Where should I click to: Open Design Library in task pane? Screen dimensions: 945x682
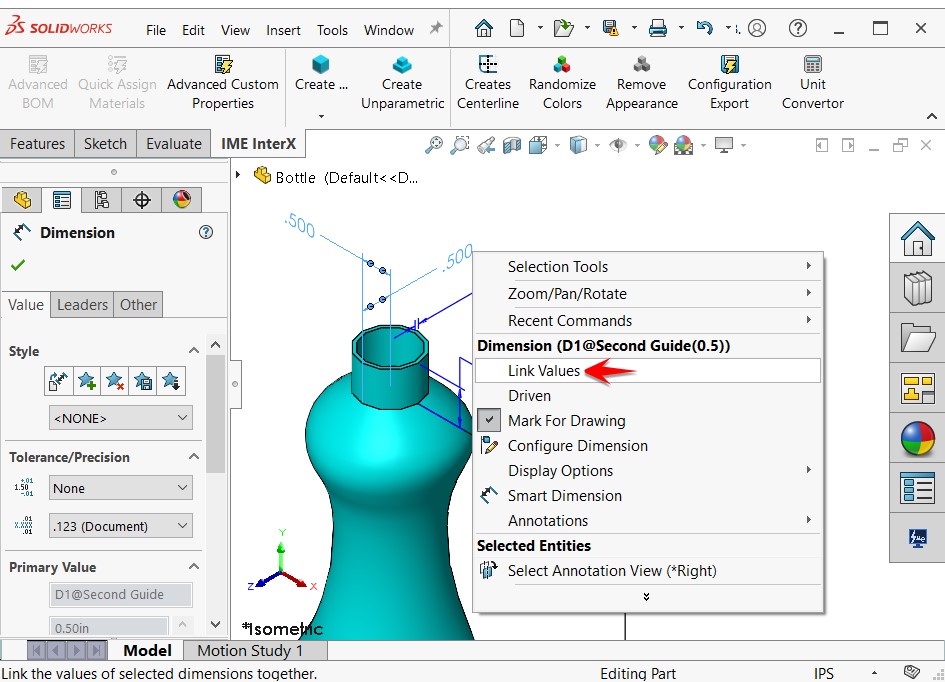(x=917, y=288)
